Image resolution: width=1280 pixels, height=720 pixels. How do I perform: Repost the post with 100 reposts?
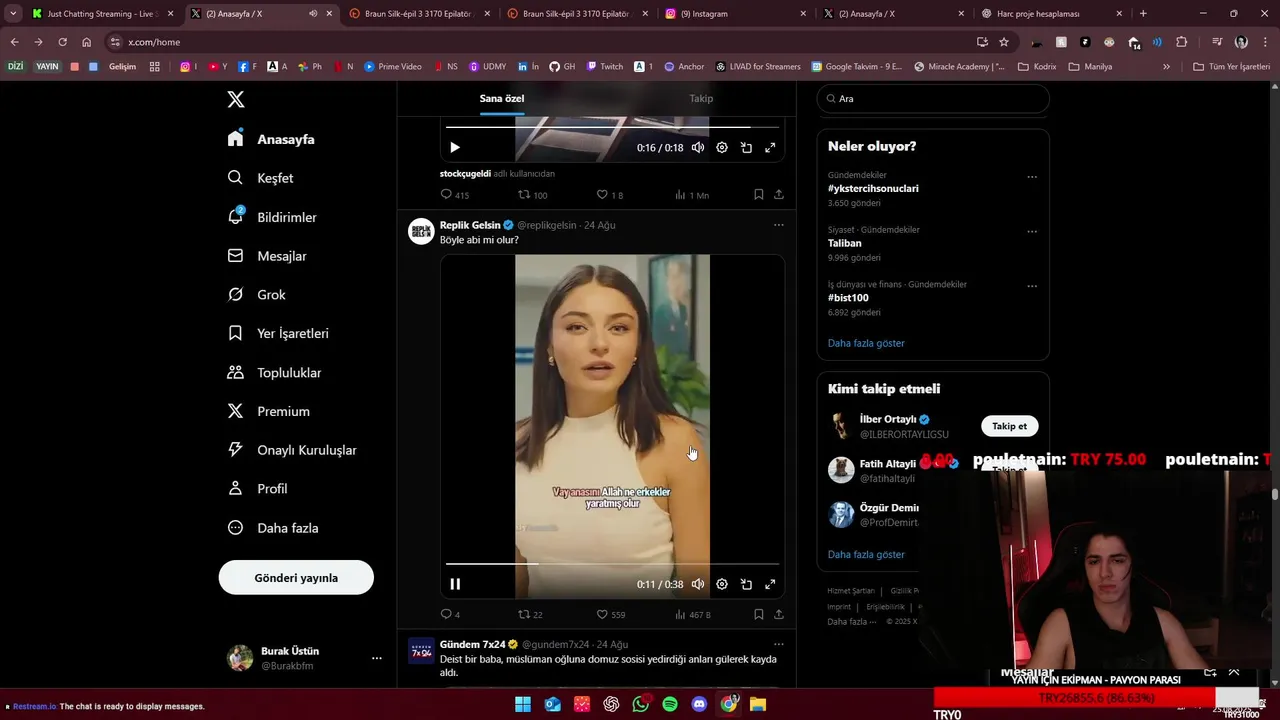coord(532,195)
